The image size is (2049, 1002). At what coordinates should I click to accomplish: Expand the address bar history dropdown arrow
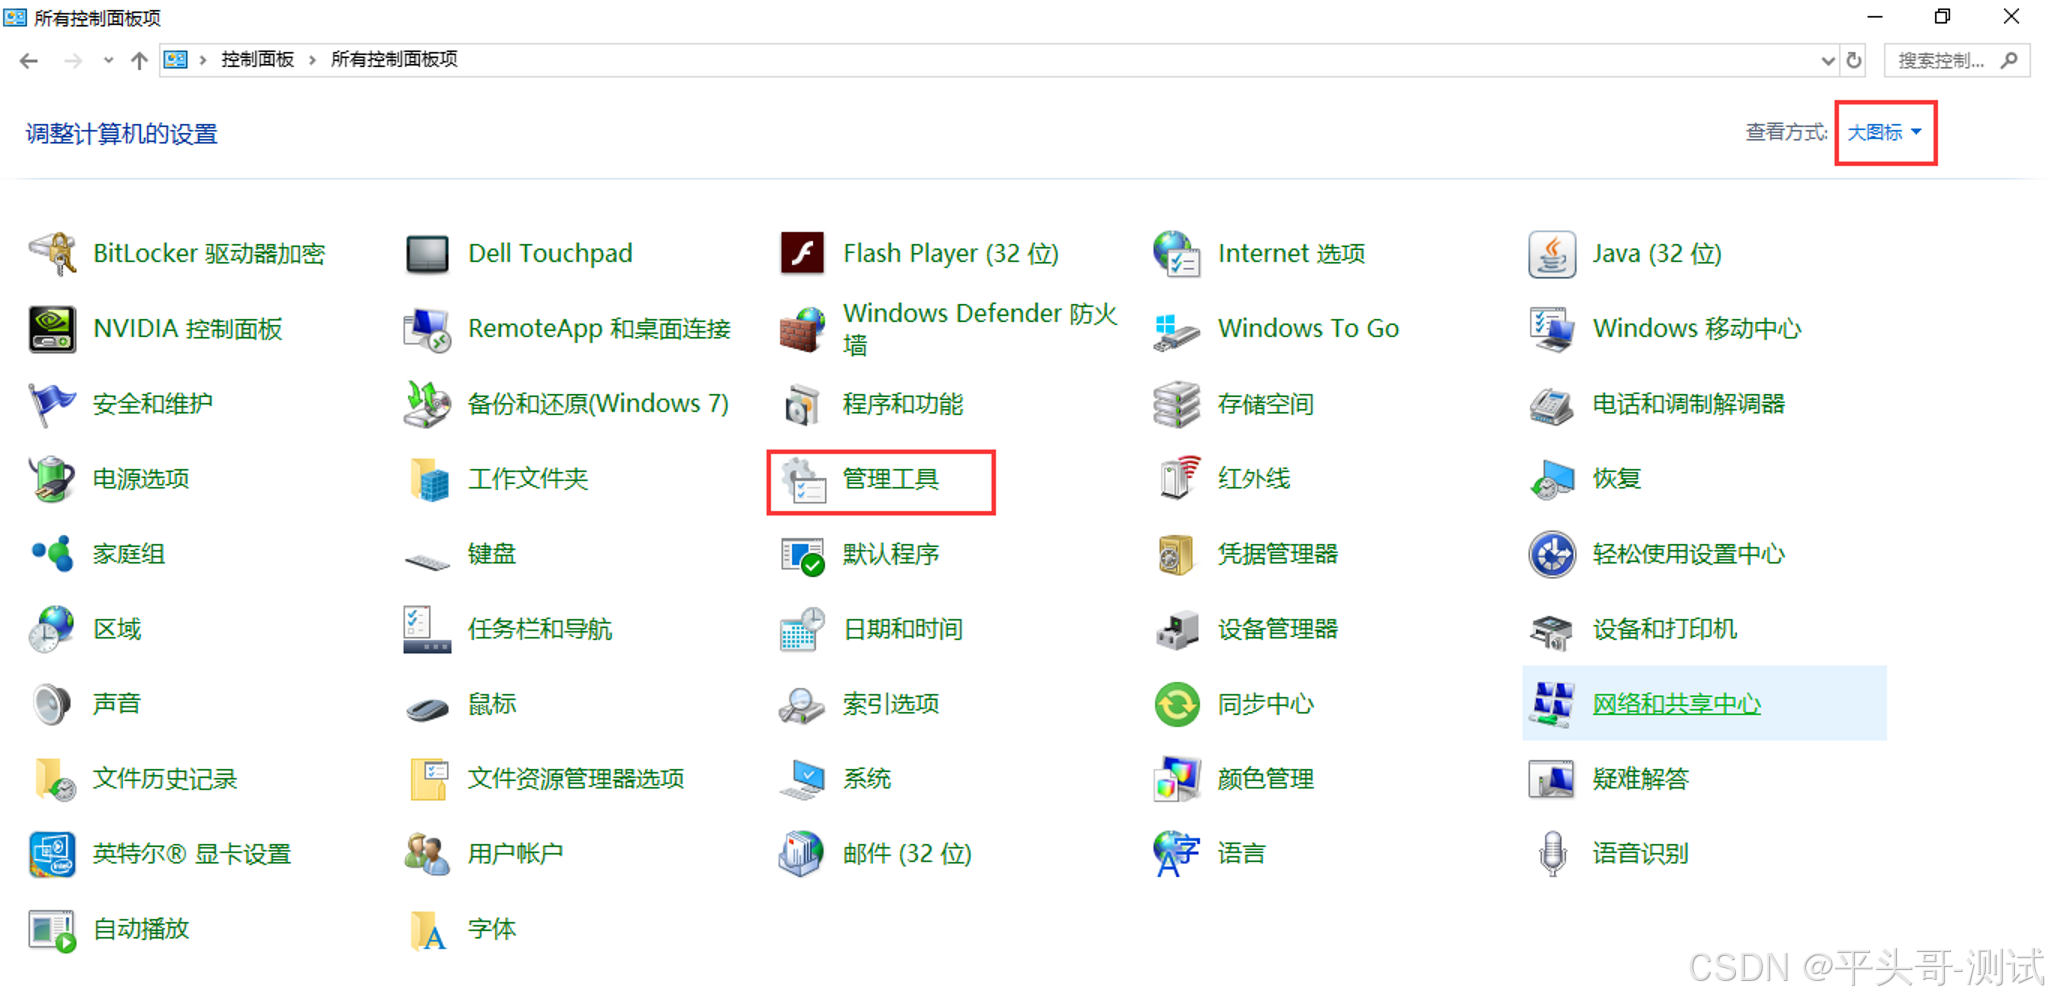click(x=1827, y=60)
